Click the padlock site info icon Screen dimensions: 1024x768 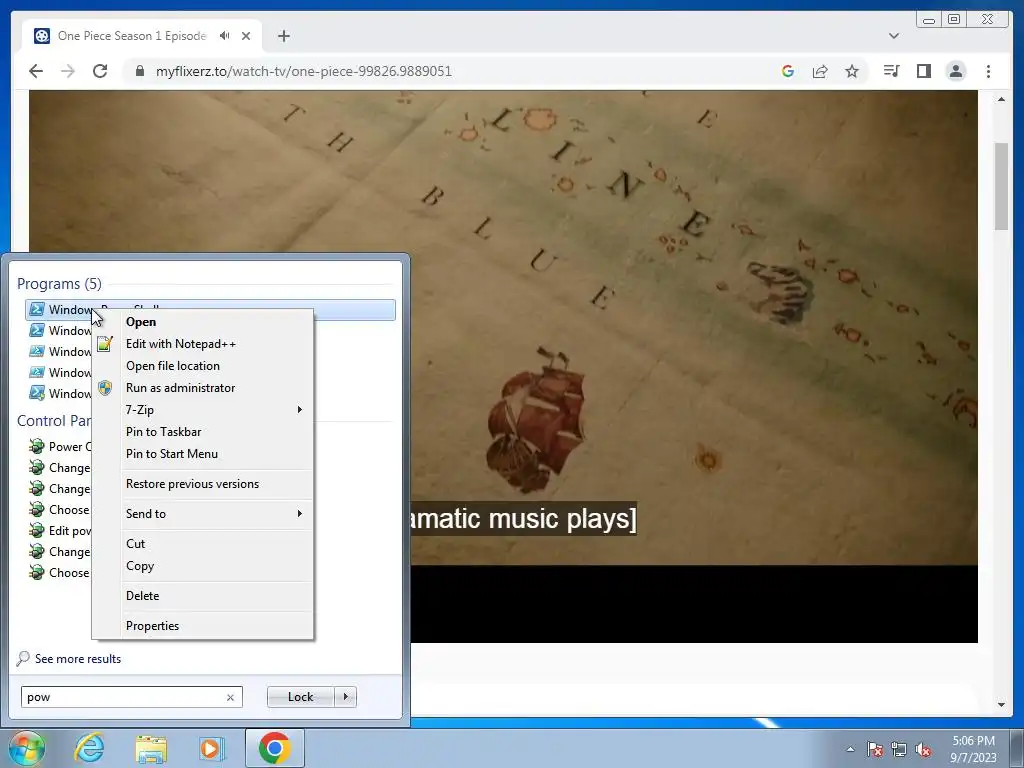(139, 71)
